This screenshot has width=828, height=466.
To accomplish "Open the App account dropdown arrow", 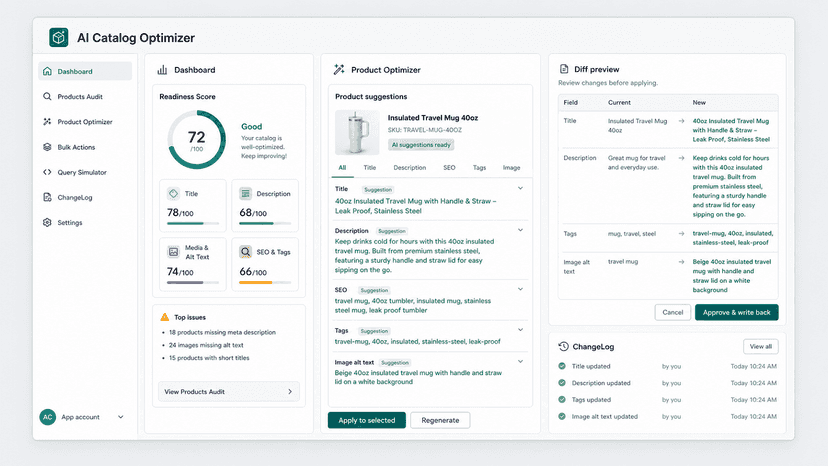I will point(120,417).
